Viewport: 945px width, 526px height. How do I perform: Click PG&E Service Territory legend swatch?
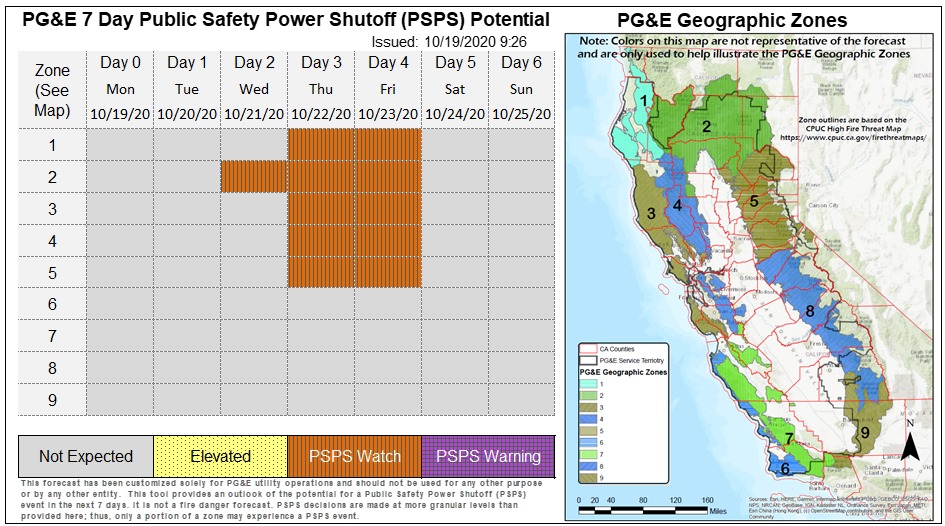pyautogui.click(x=588, y=360)
